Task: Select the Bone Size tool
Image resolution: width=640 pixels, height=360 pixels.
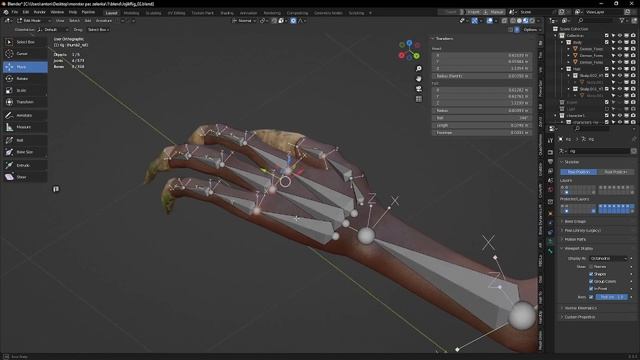Action: point(25,152)
